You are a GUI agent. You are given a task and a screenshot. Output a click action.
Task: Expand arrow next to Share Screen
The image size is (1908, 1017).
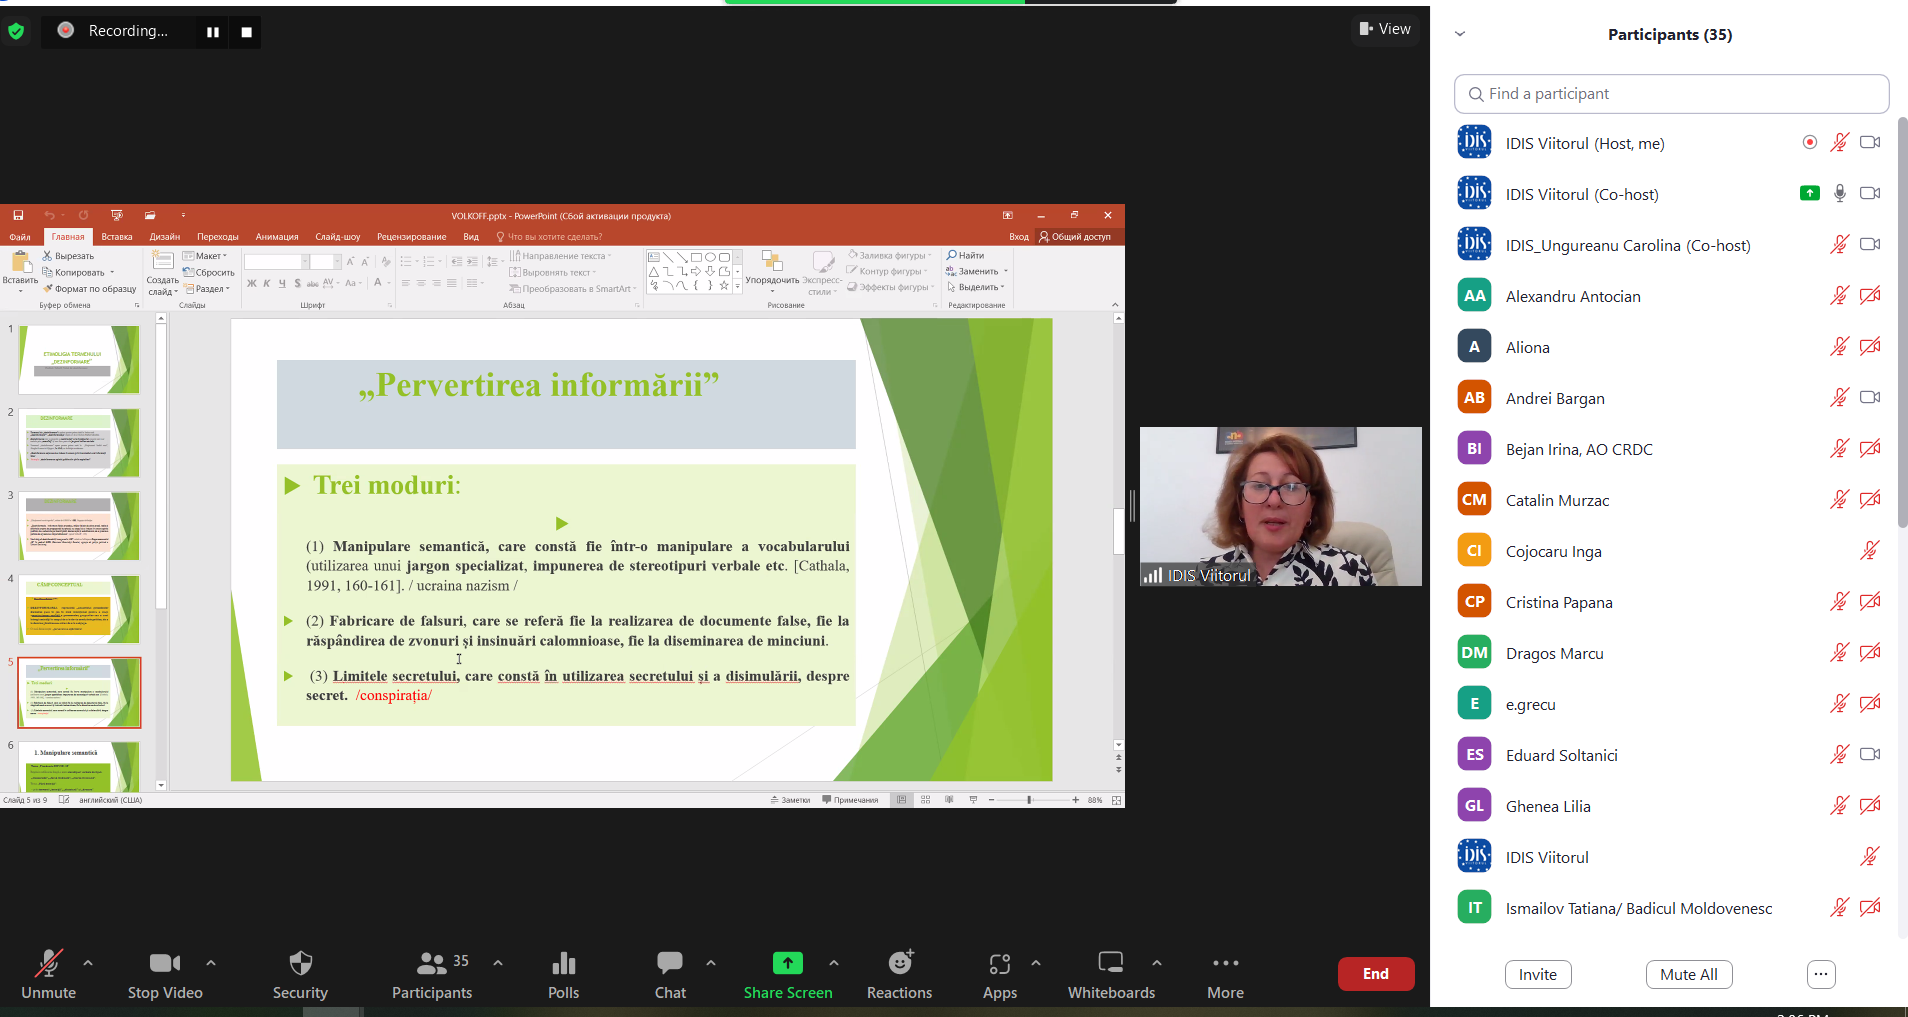tap(834, 963)
